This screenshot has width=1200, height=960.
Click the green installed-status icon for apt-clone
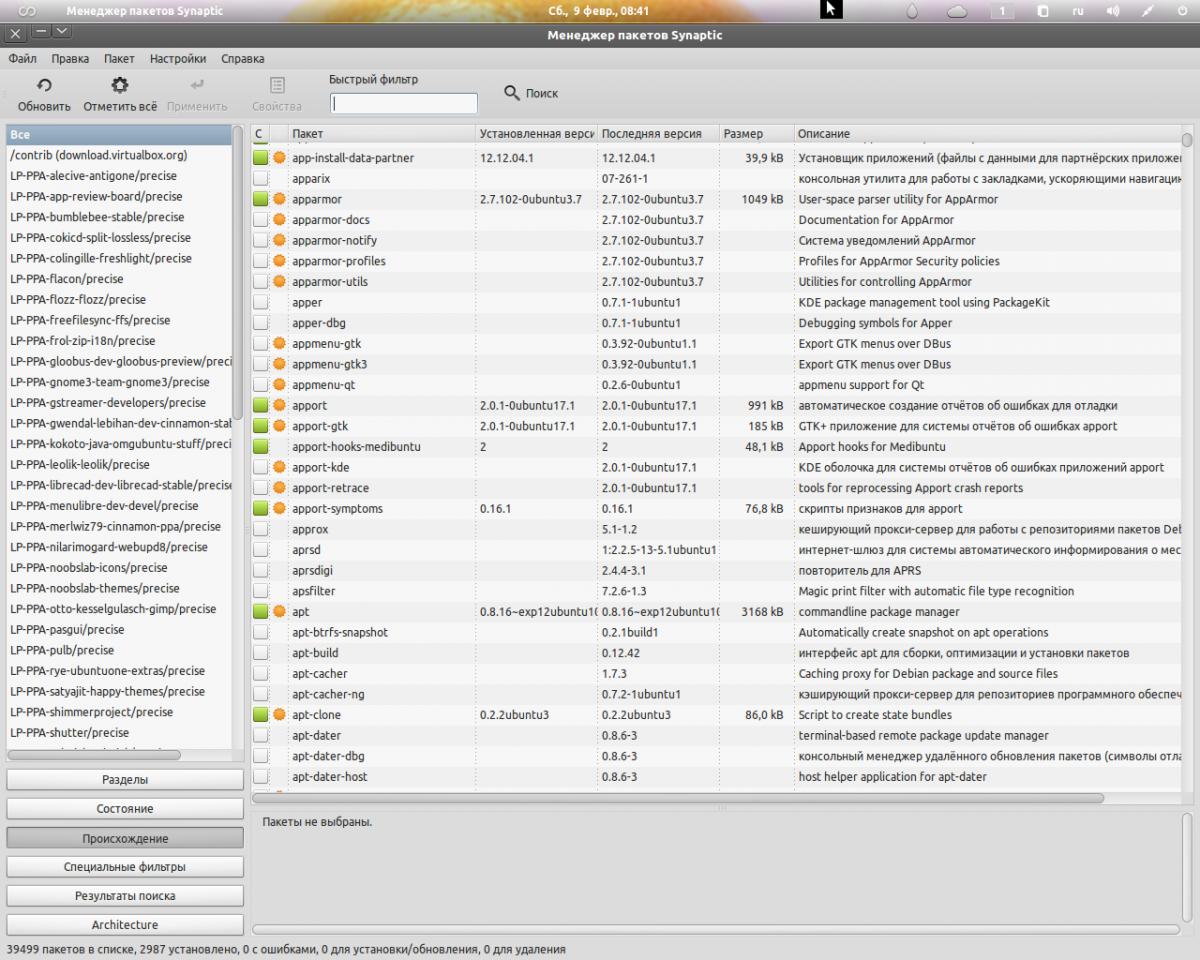click(x=261, y=715)
